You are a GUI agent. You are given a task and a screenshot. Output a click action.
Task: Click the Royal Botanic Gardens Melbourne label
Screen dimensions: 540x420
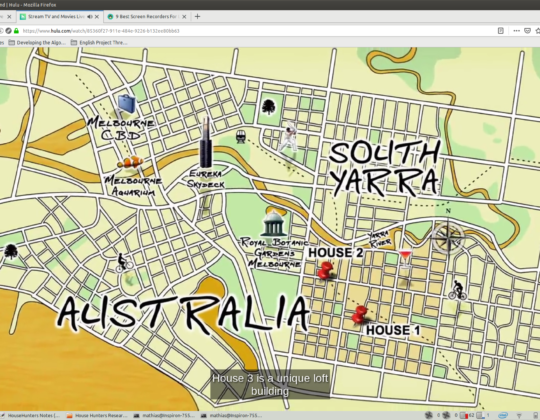[274, 253]
